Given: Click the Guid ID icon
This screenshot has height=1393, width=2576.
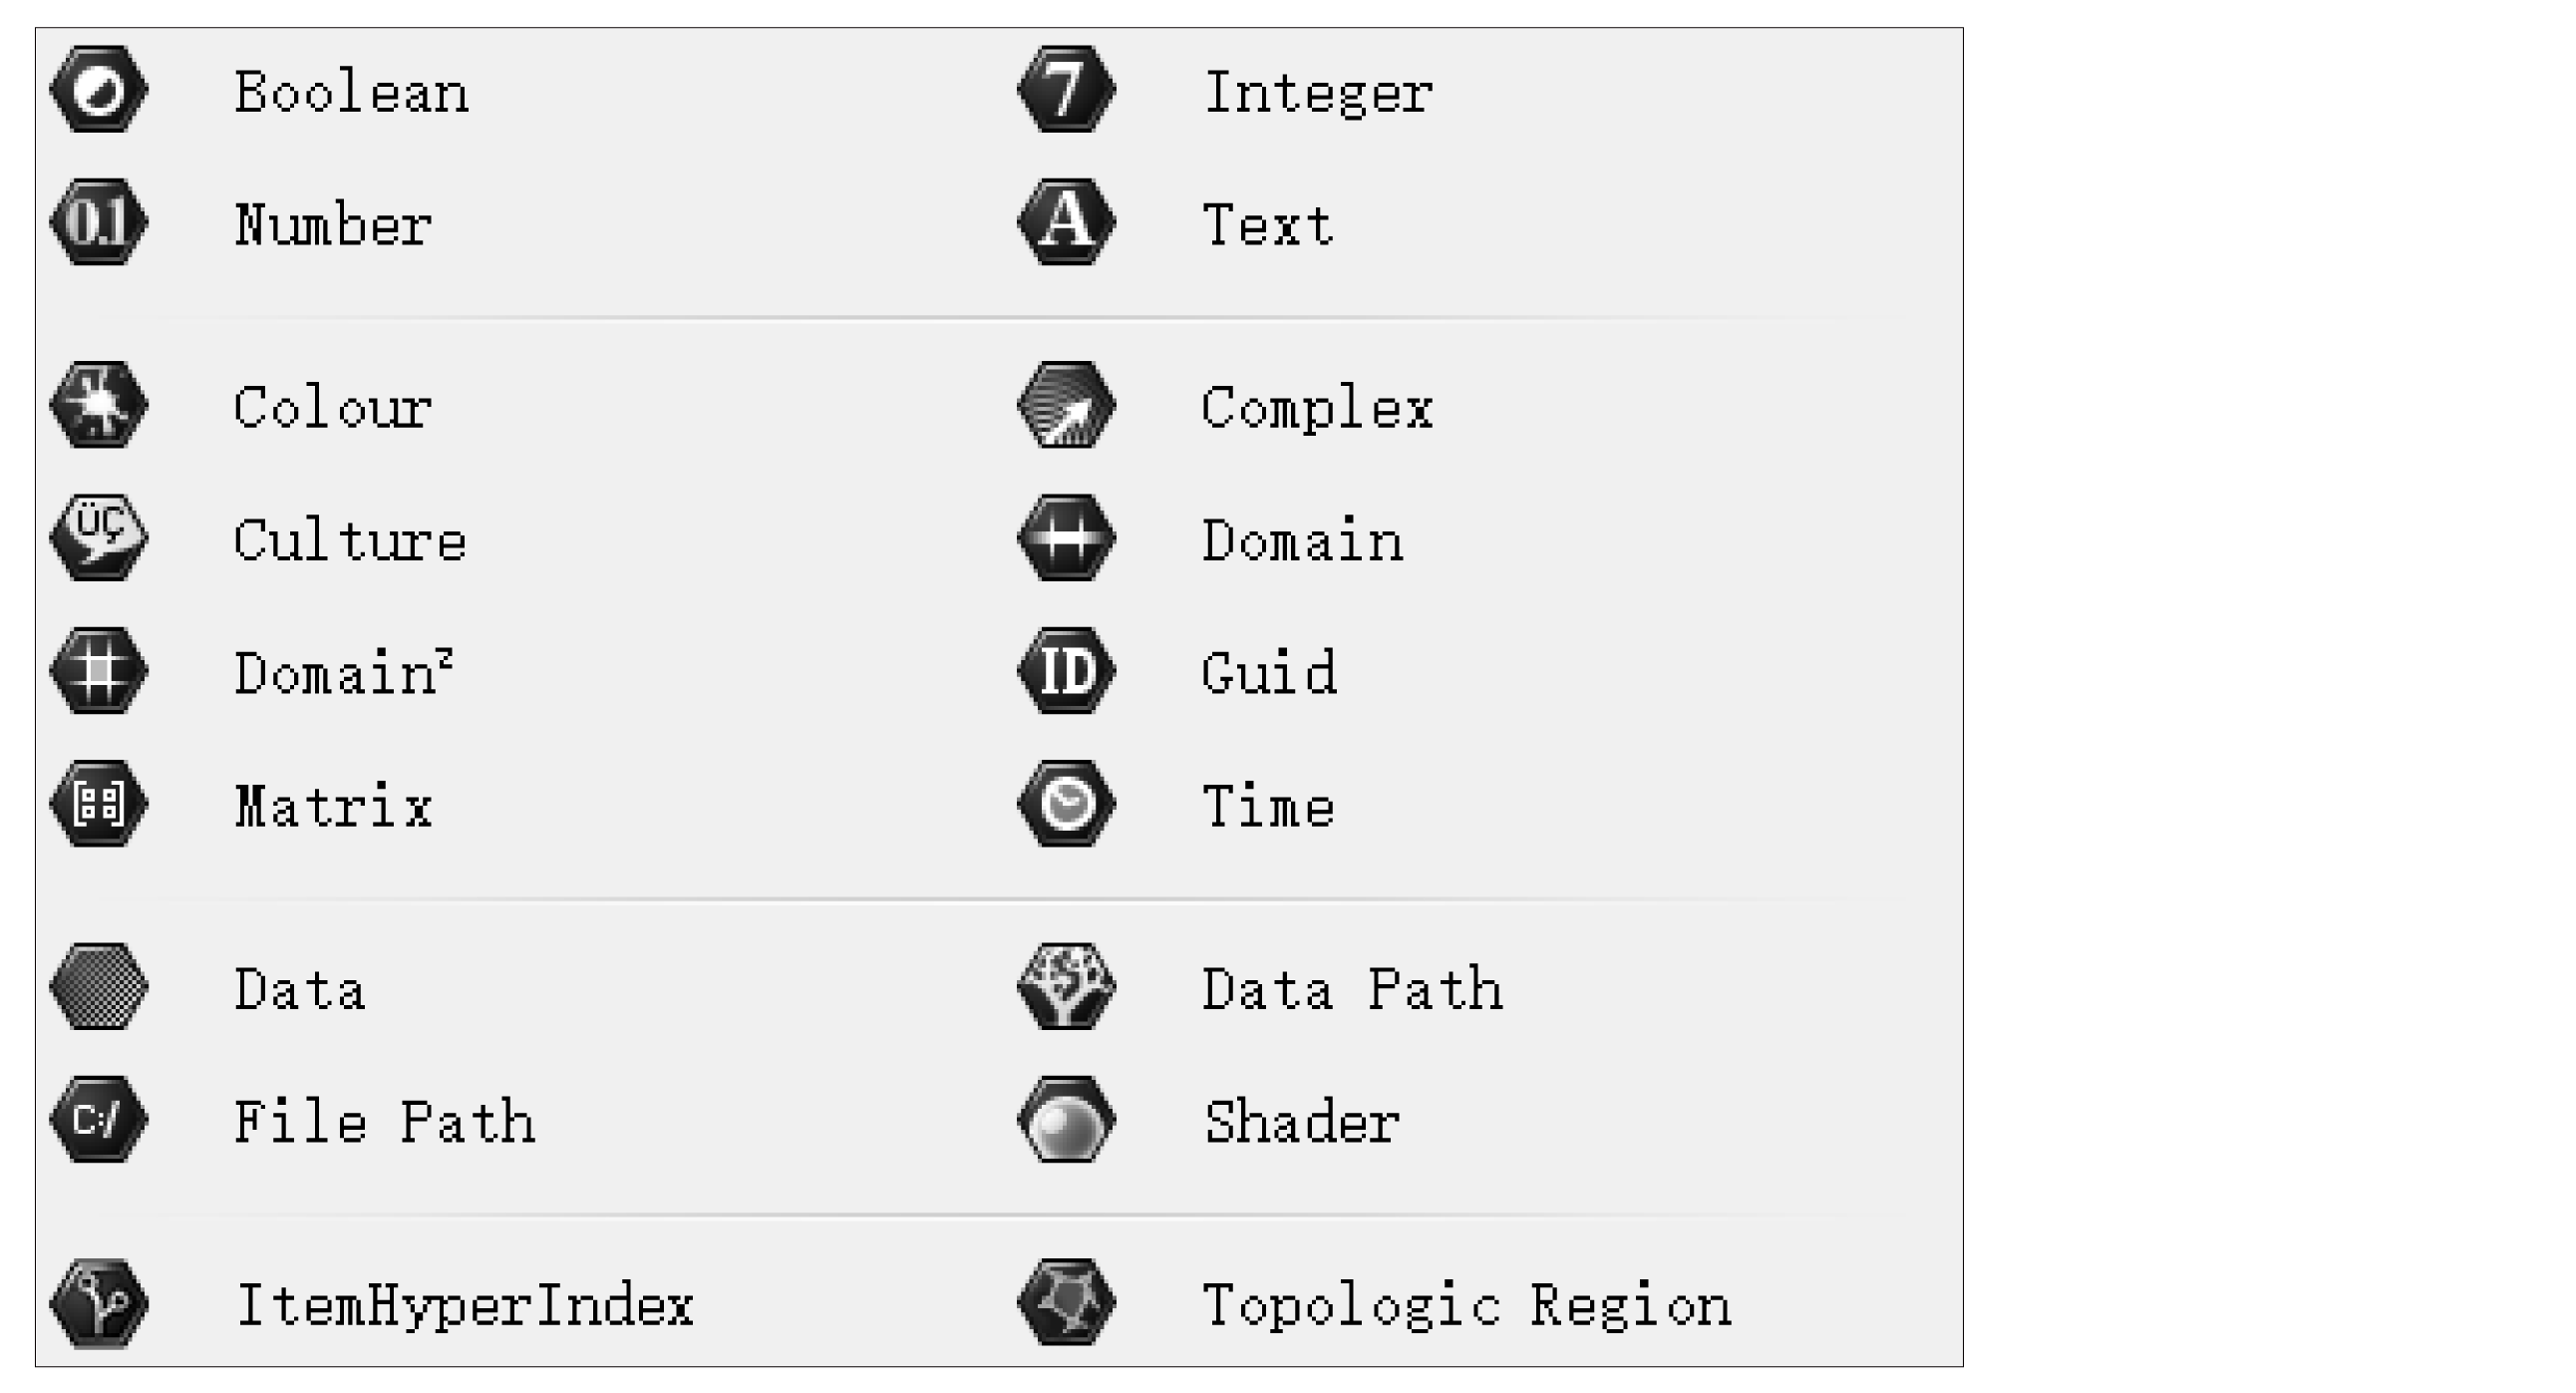Looking at the screenshot, I should click(x=1067, y=671).
